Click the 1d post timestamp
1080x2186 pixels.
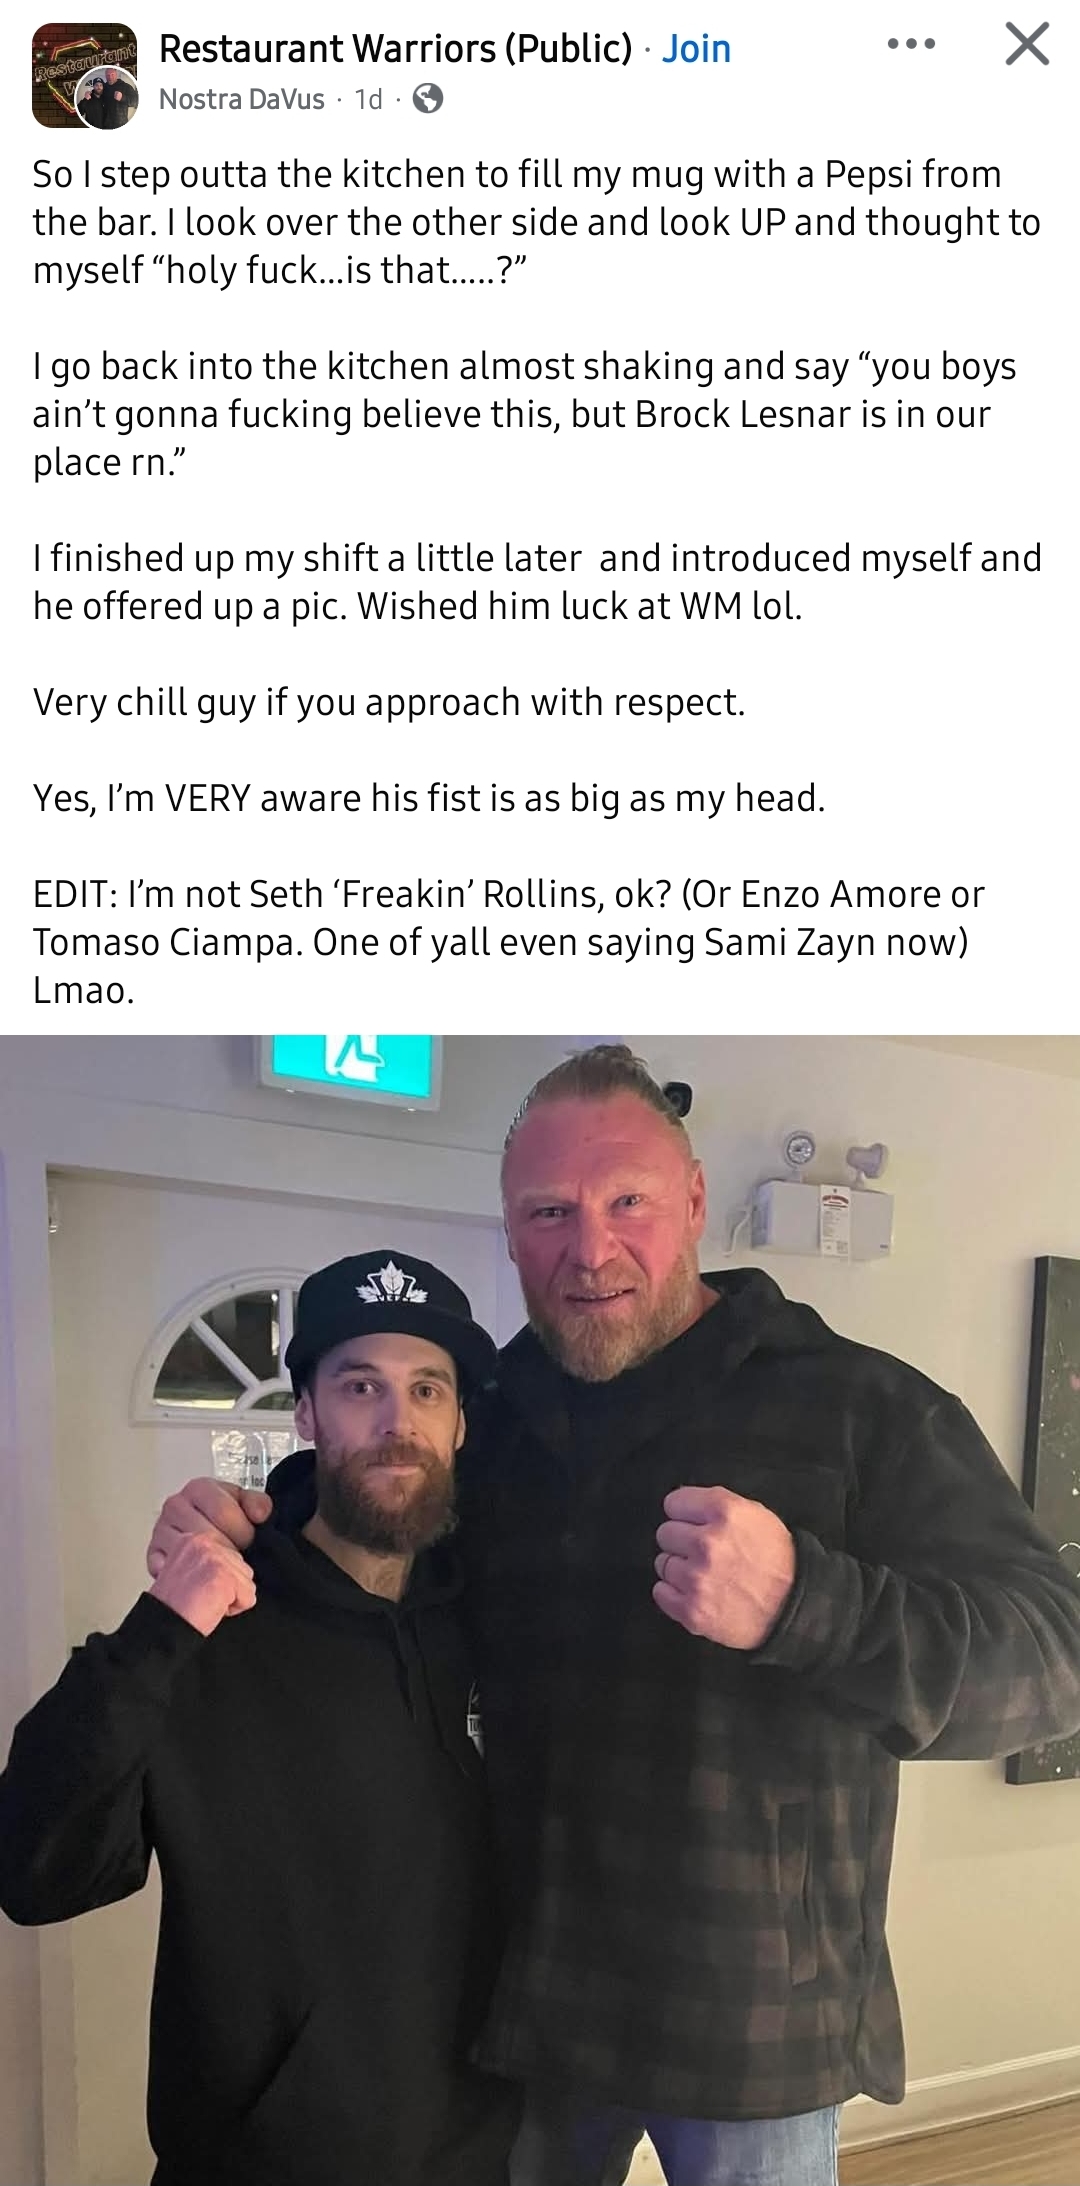coord(368,99)
